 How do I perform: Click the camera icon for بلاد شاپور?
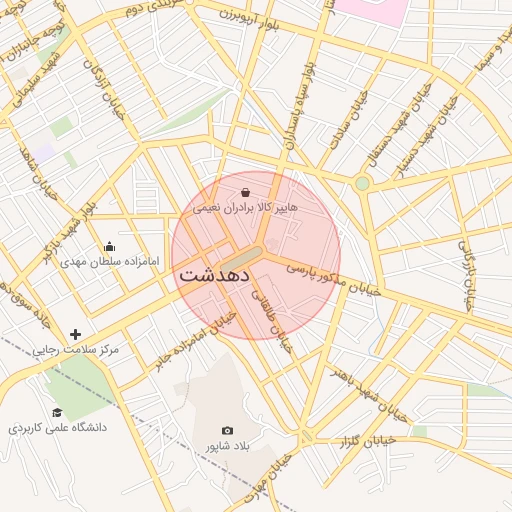coord(227,431)
